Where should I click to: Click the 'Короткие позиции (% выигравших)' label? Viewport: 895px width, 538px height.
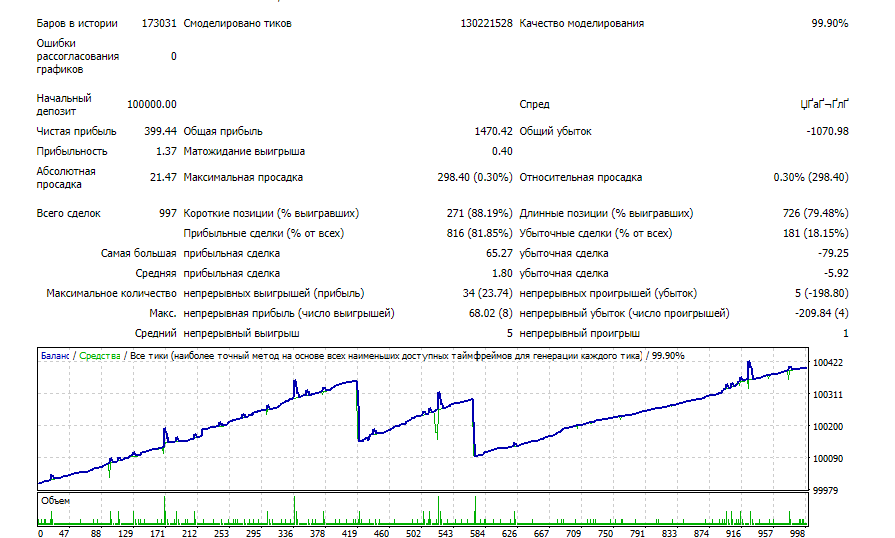pyautogui.click(x=271, y=213)
